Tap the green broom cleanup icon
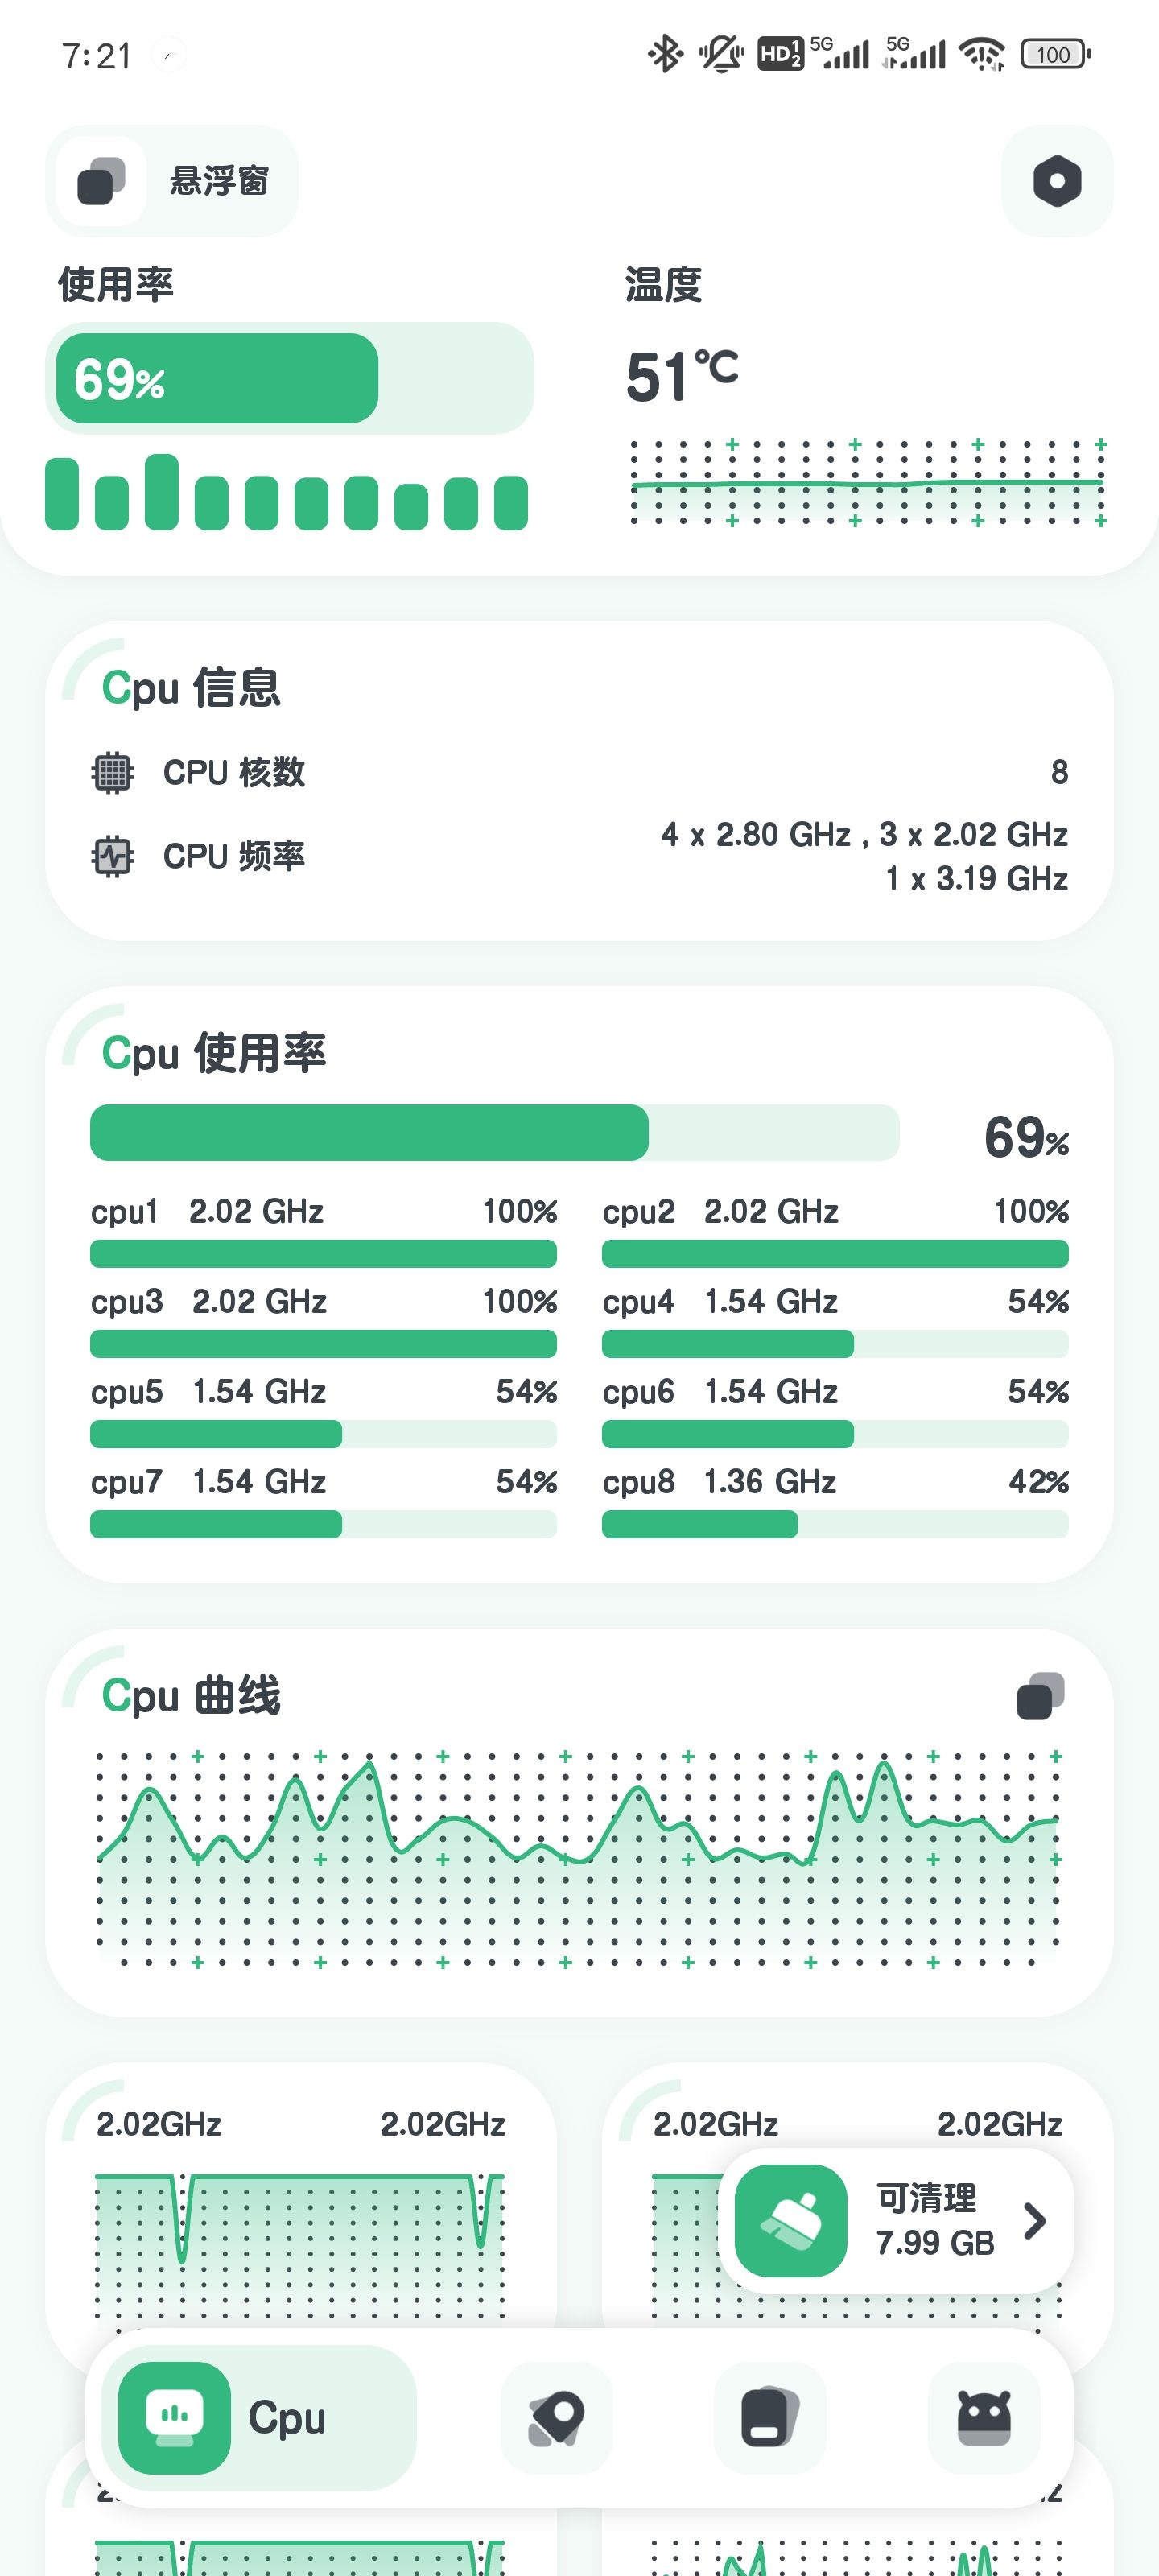This screenshot has height=2576, width=1159. pos(791,2220)
